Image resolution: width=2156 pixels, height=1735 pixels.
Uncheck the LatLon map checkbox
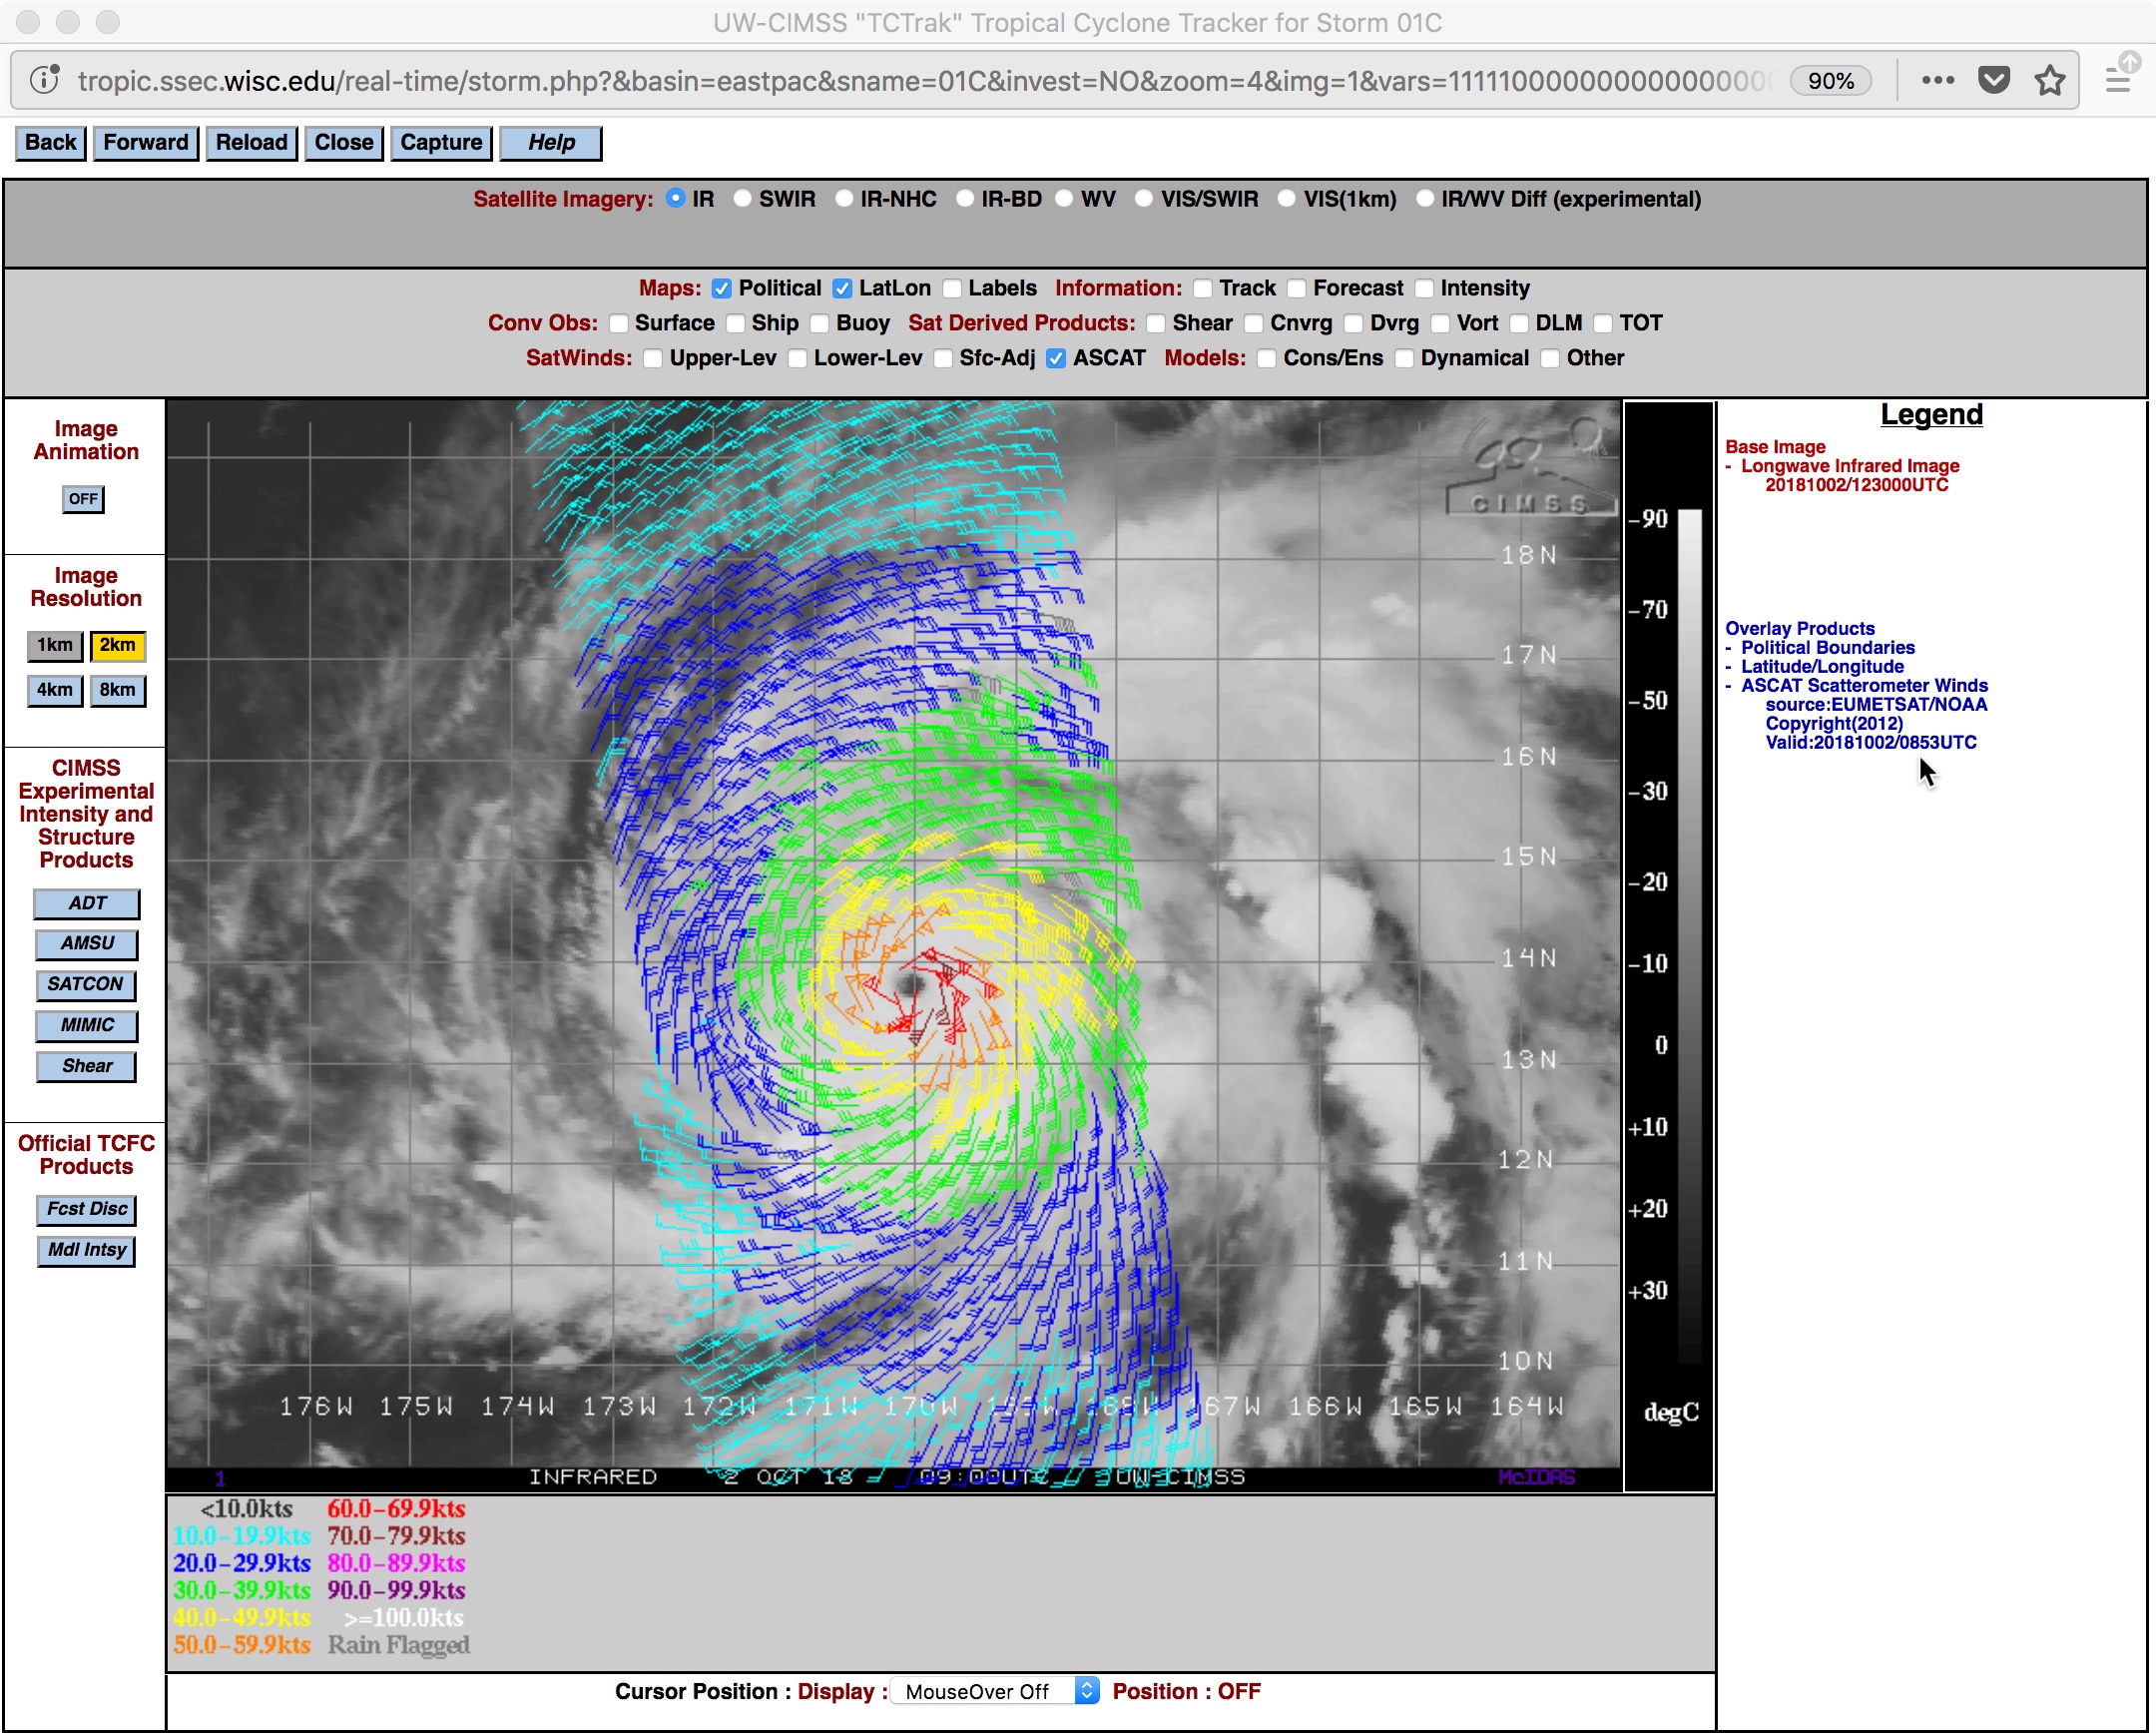pyautogui.click(x=843, y=289)
